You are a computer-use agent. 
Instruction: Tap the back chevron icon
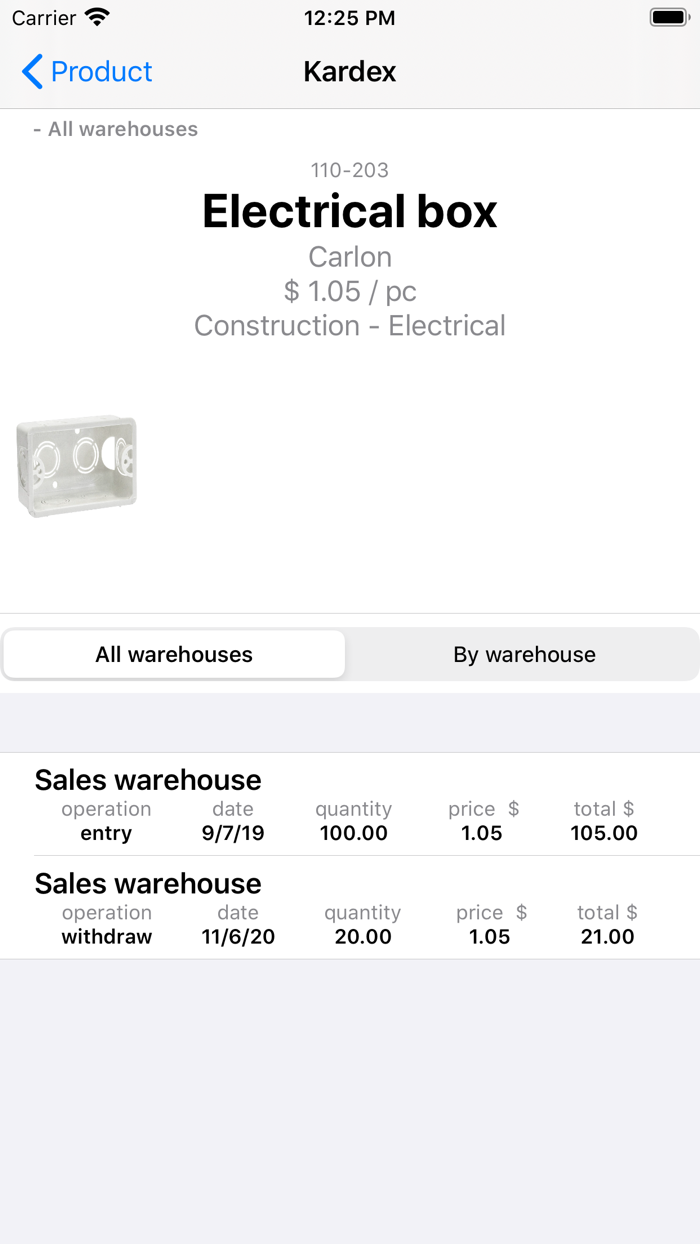[x=32, y=72]
